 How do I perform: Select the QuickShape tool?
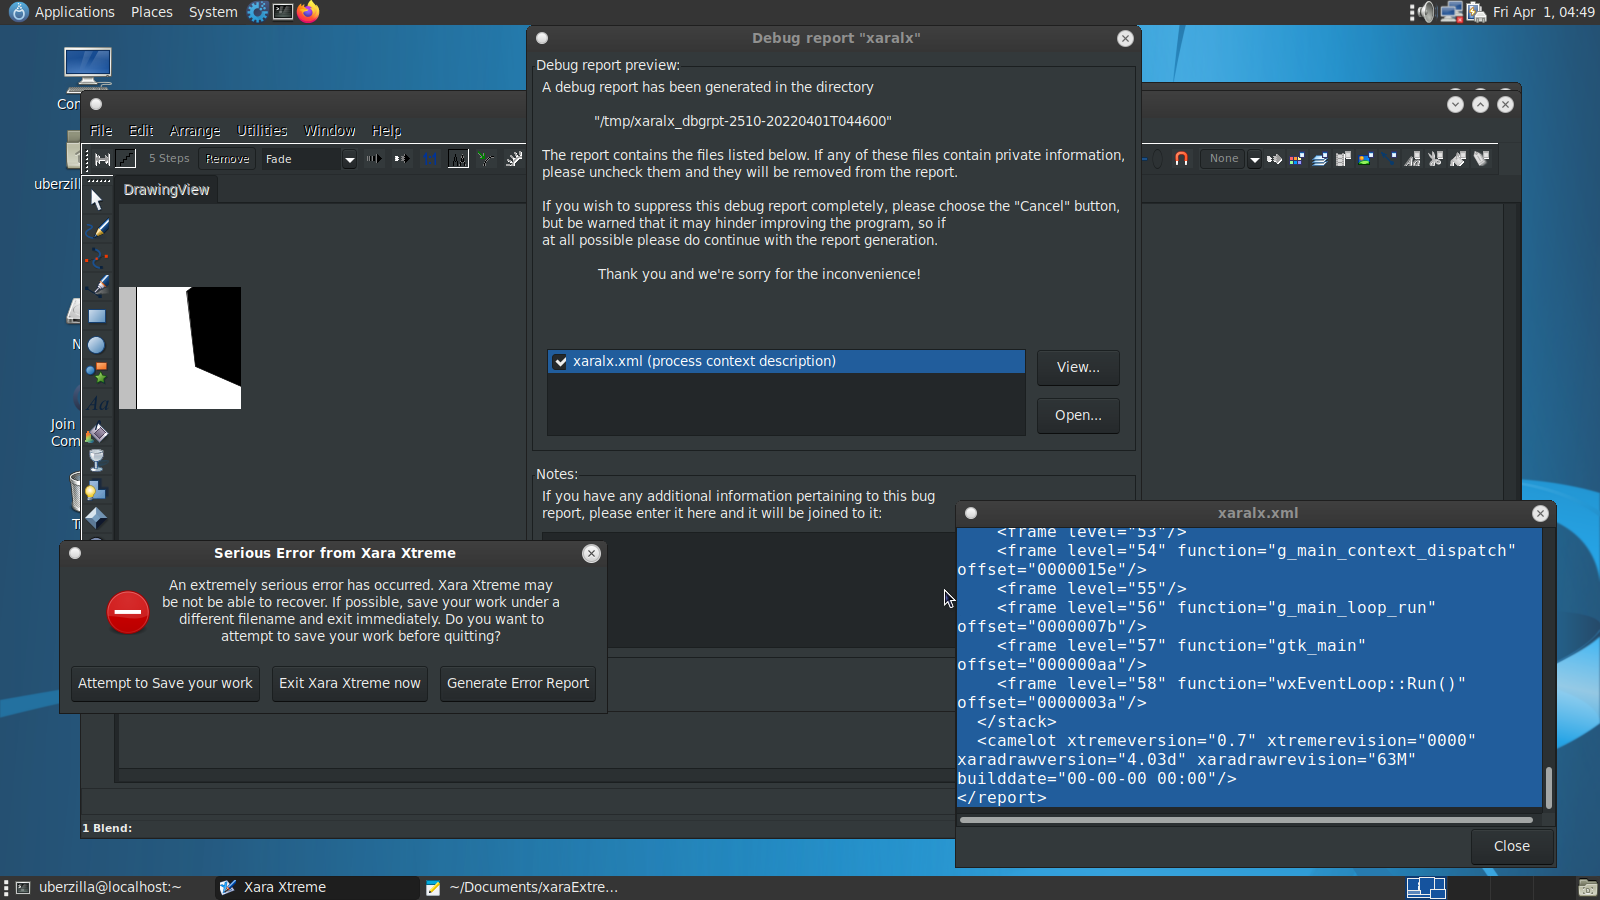pos(97,374)
